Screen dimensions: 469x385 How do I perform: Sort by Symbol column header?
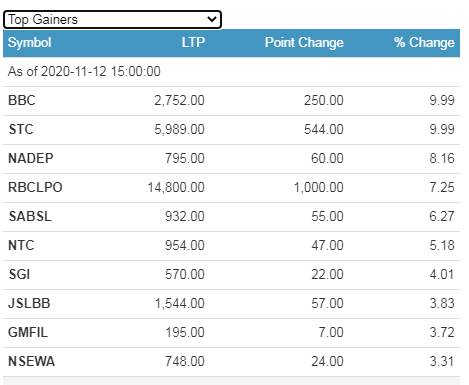click(30, 43)
